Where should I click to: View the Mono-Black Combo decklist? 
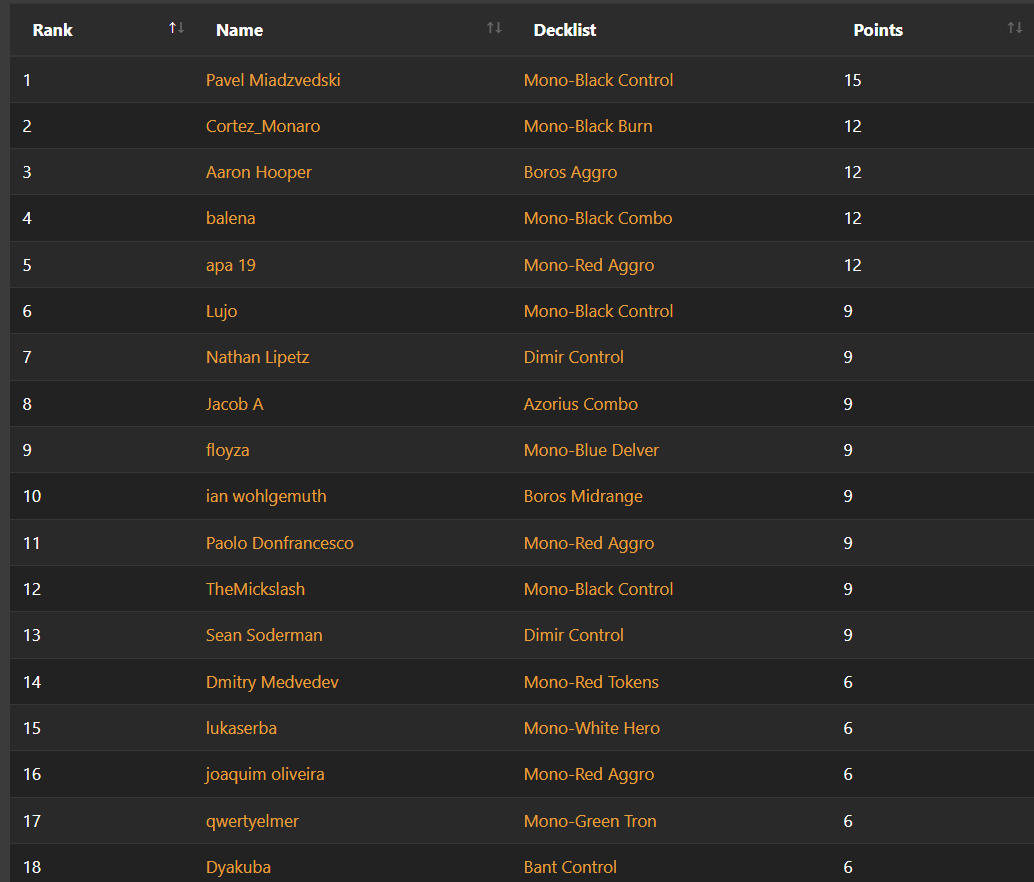coord(597,218)
